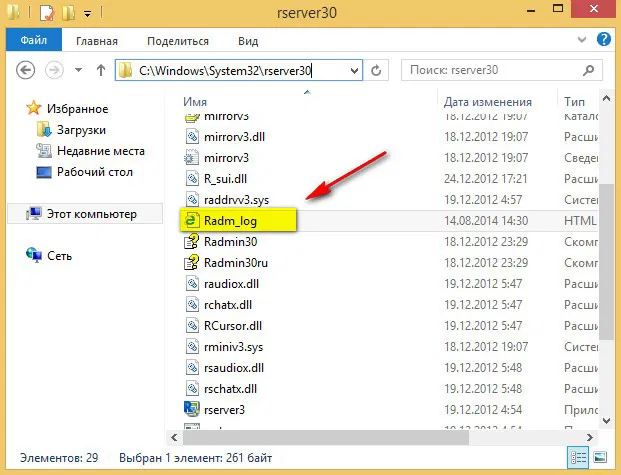621x475 pixels.
Task: Click file name 'Radm_log'
Action: pos(230,221)
